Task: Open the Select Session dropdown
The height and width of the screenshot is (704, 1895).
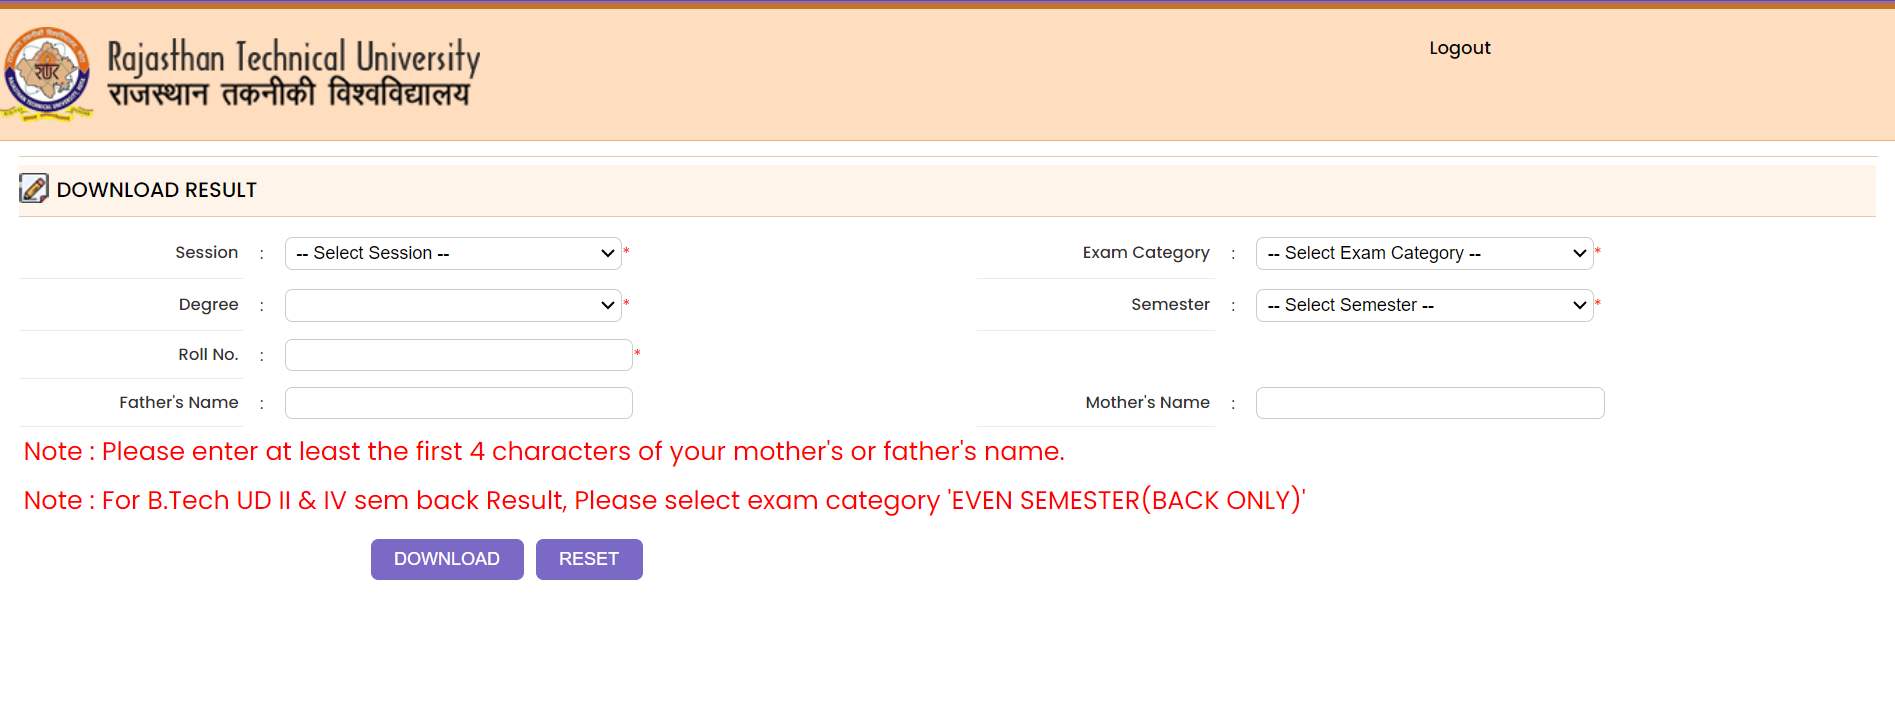Action: tap(453, 253)
